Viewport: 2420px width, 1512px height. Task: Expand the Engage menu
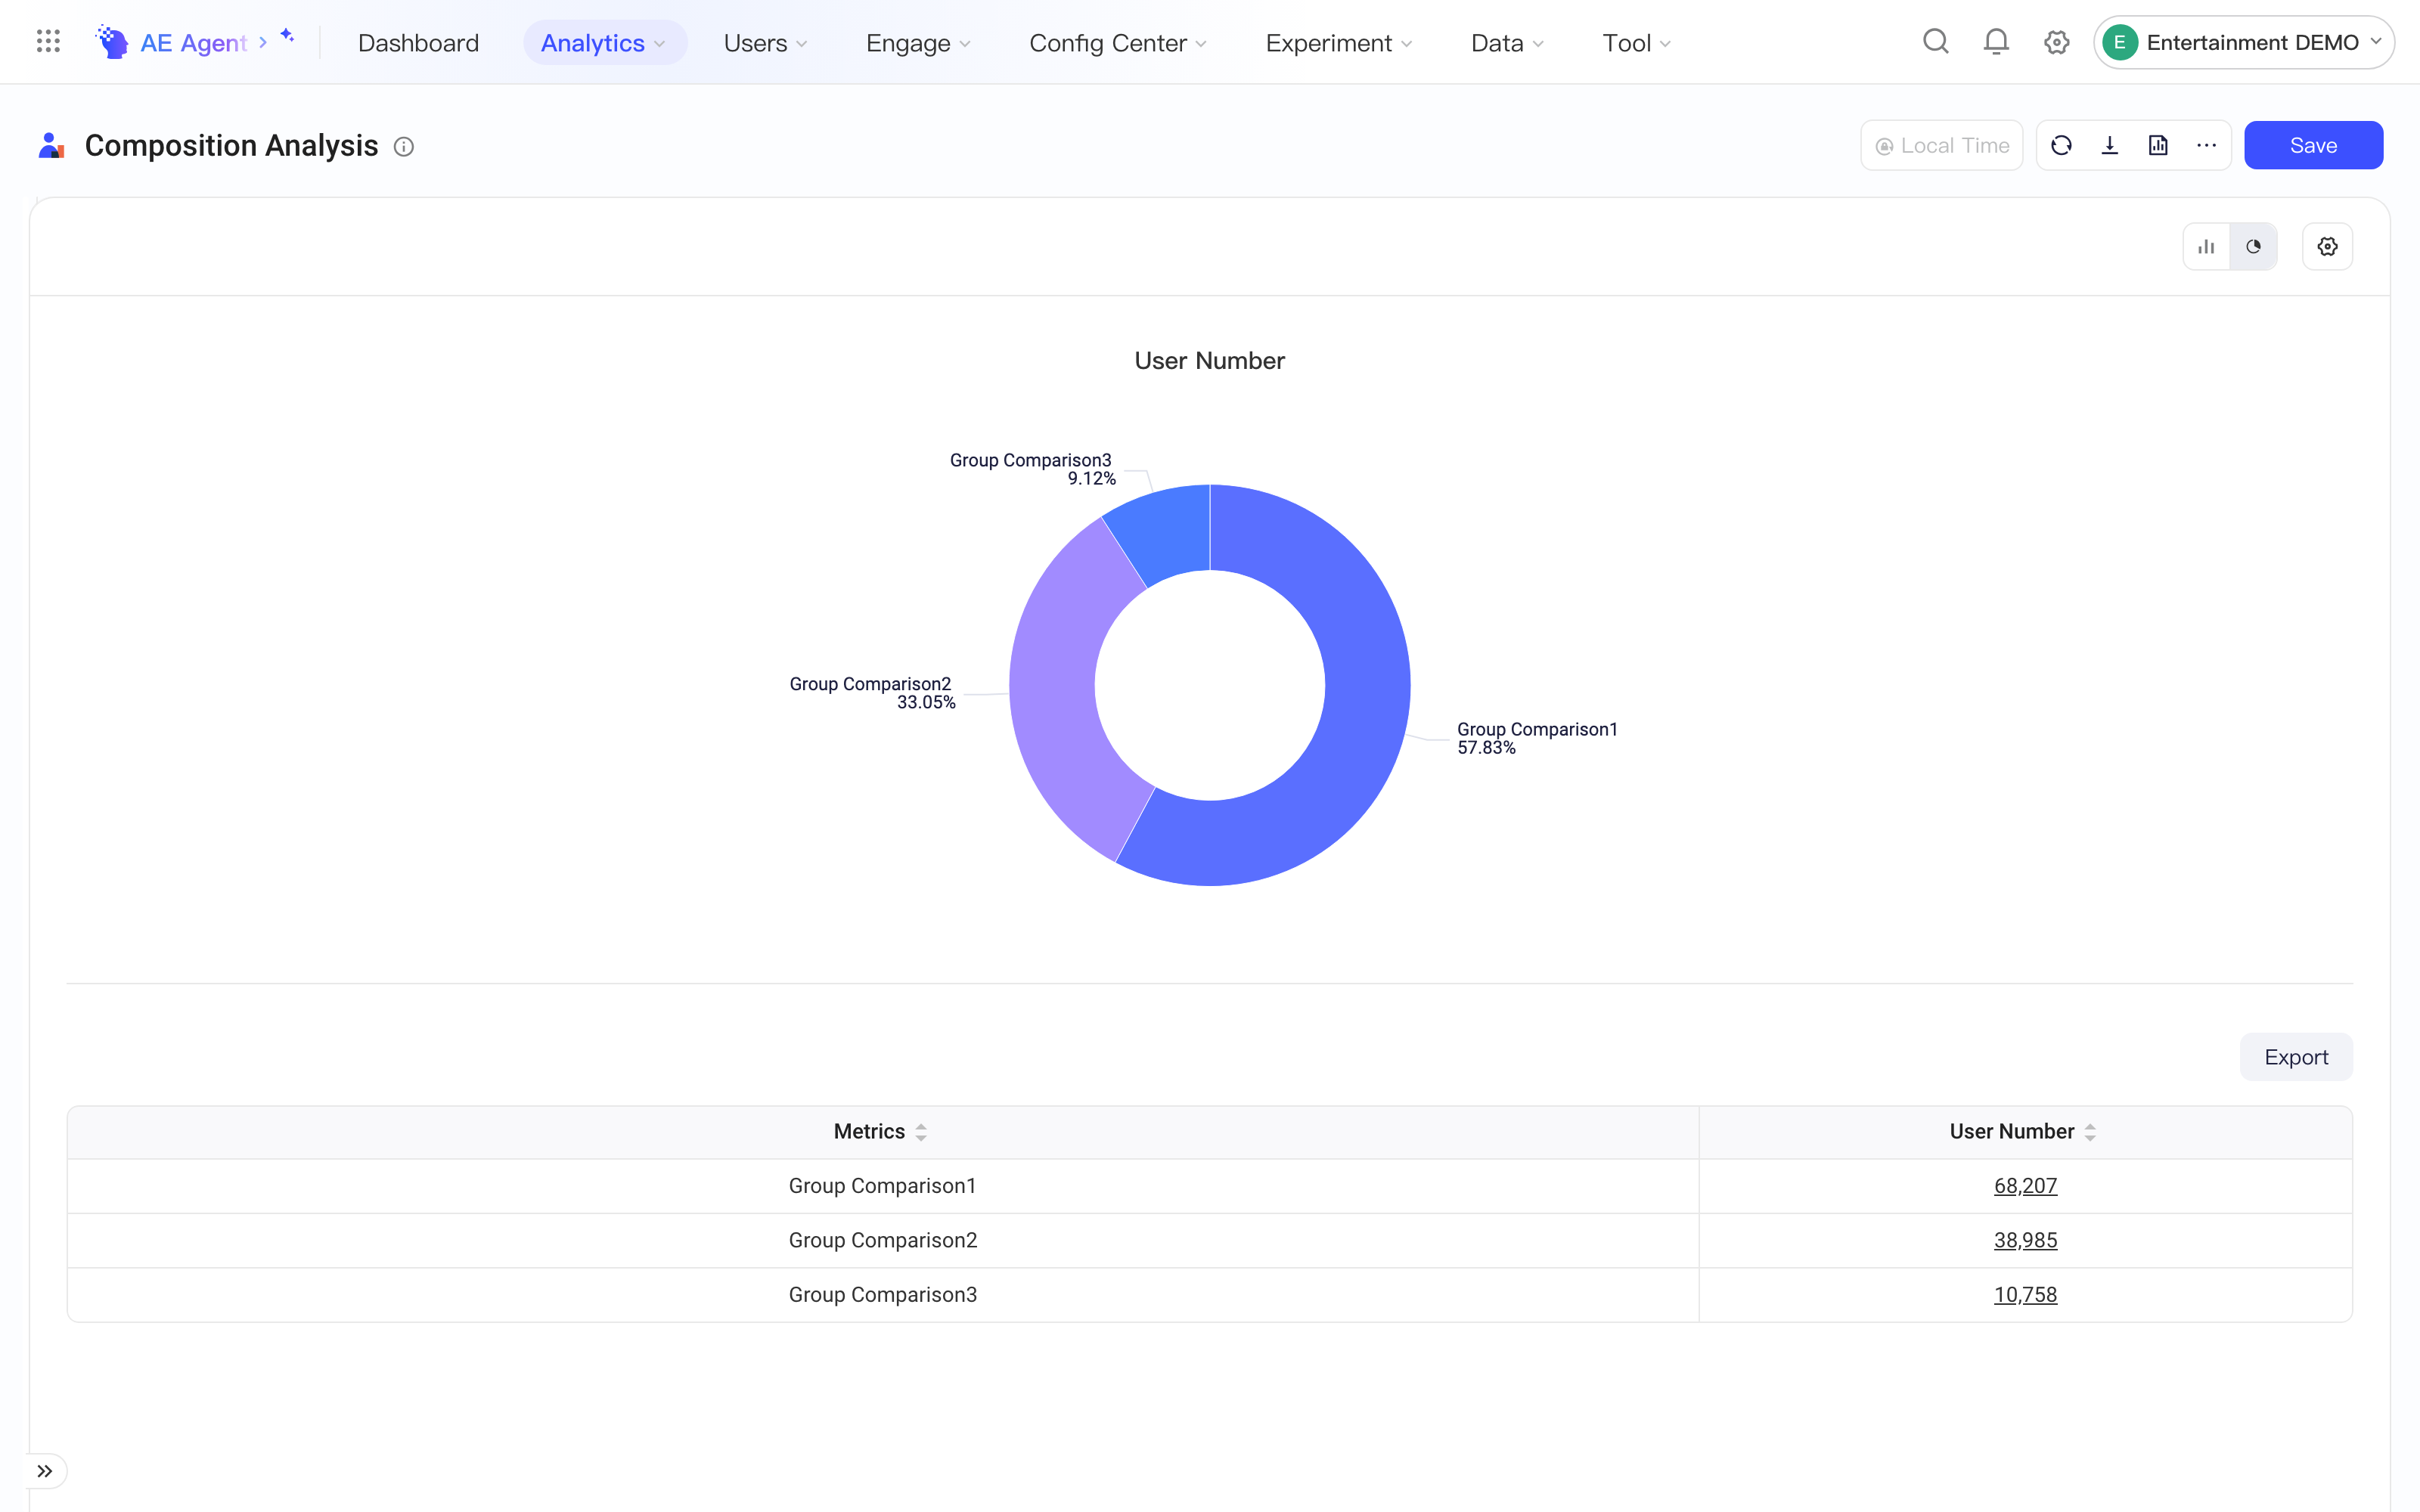(918, 43)
